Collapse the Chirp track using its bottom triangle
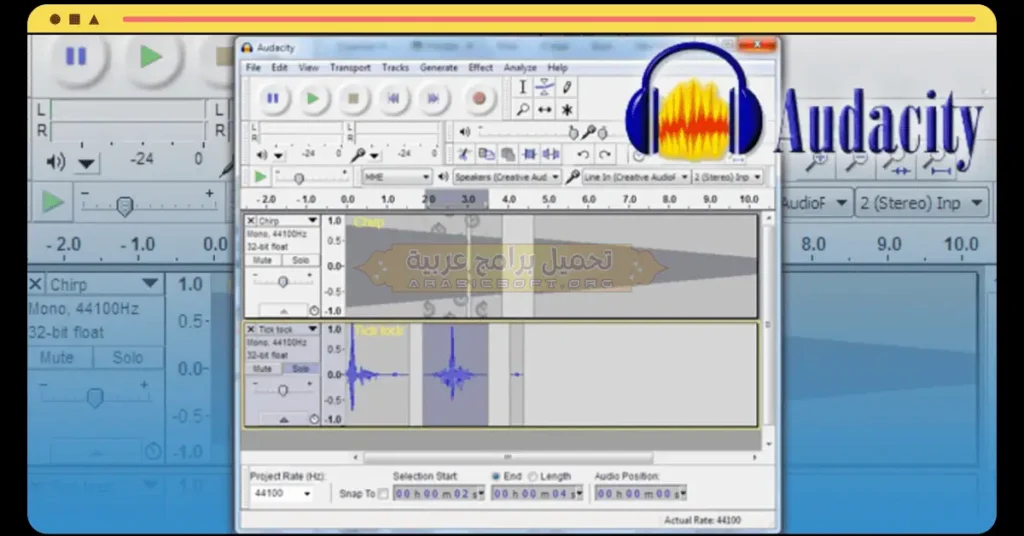Viewport: 1024px width, 536px height. point(283,311)
